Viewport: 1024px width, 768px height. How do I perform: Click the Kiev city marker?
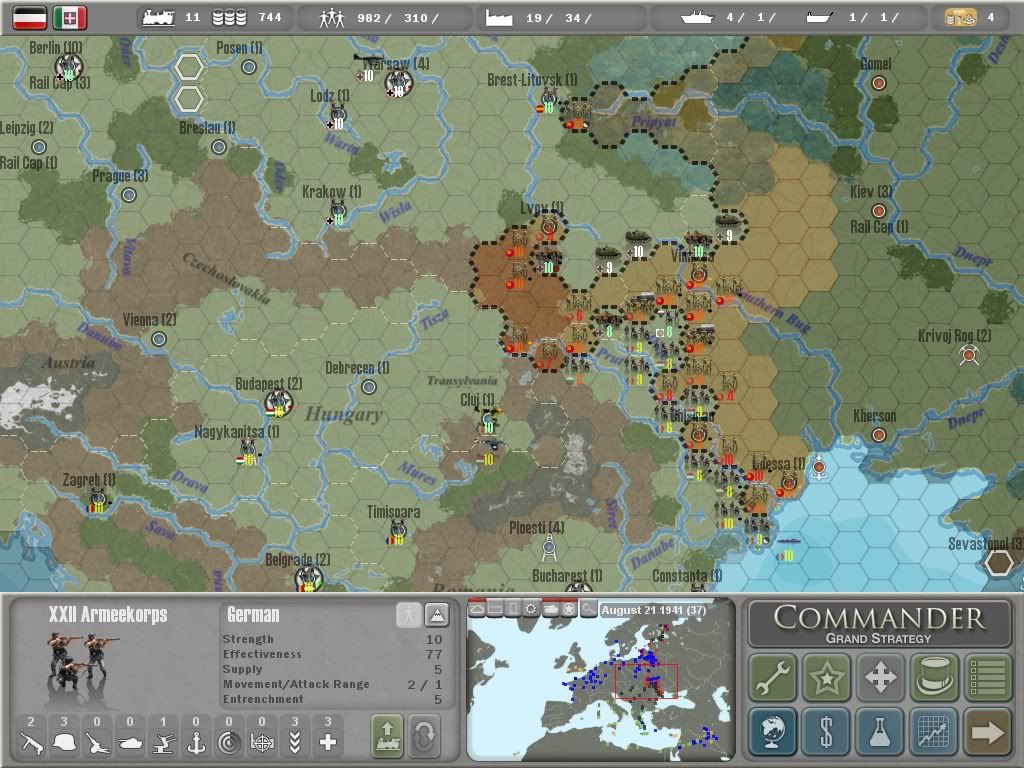pyautogui.click(x=879, y=210)
